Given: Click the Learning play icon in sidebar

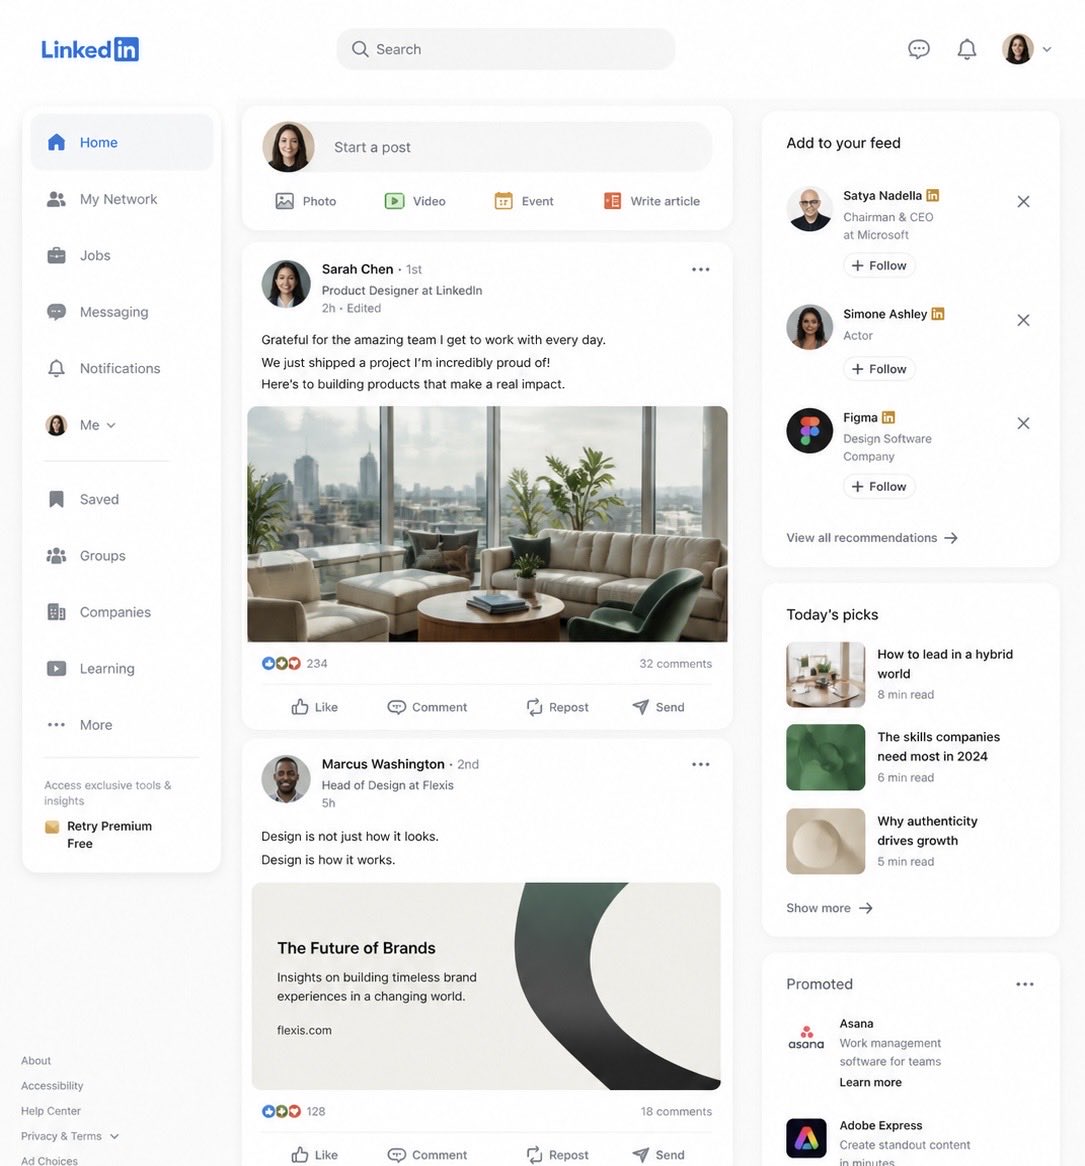Looking at the screenshot, I should 57,669.
